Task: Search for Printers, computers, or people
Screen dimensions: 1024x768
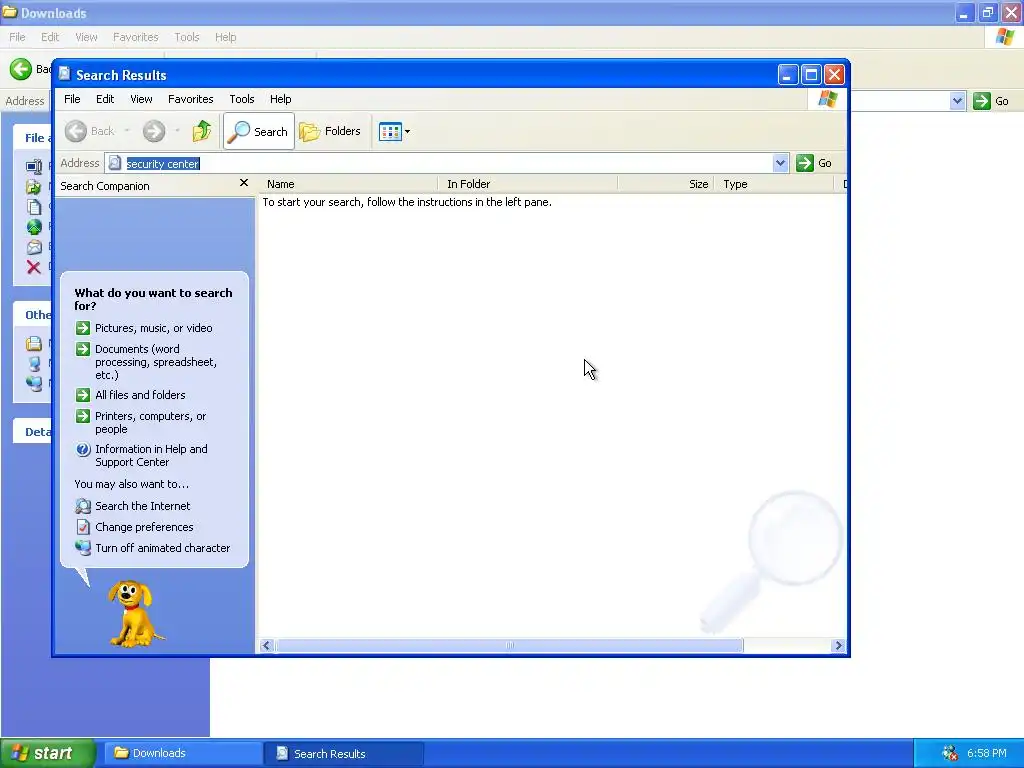Action: [151, 423]
